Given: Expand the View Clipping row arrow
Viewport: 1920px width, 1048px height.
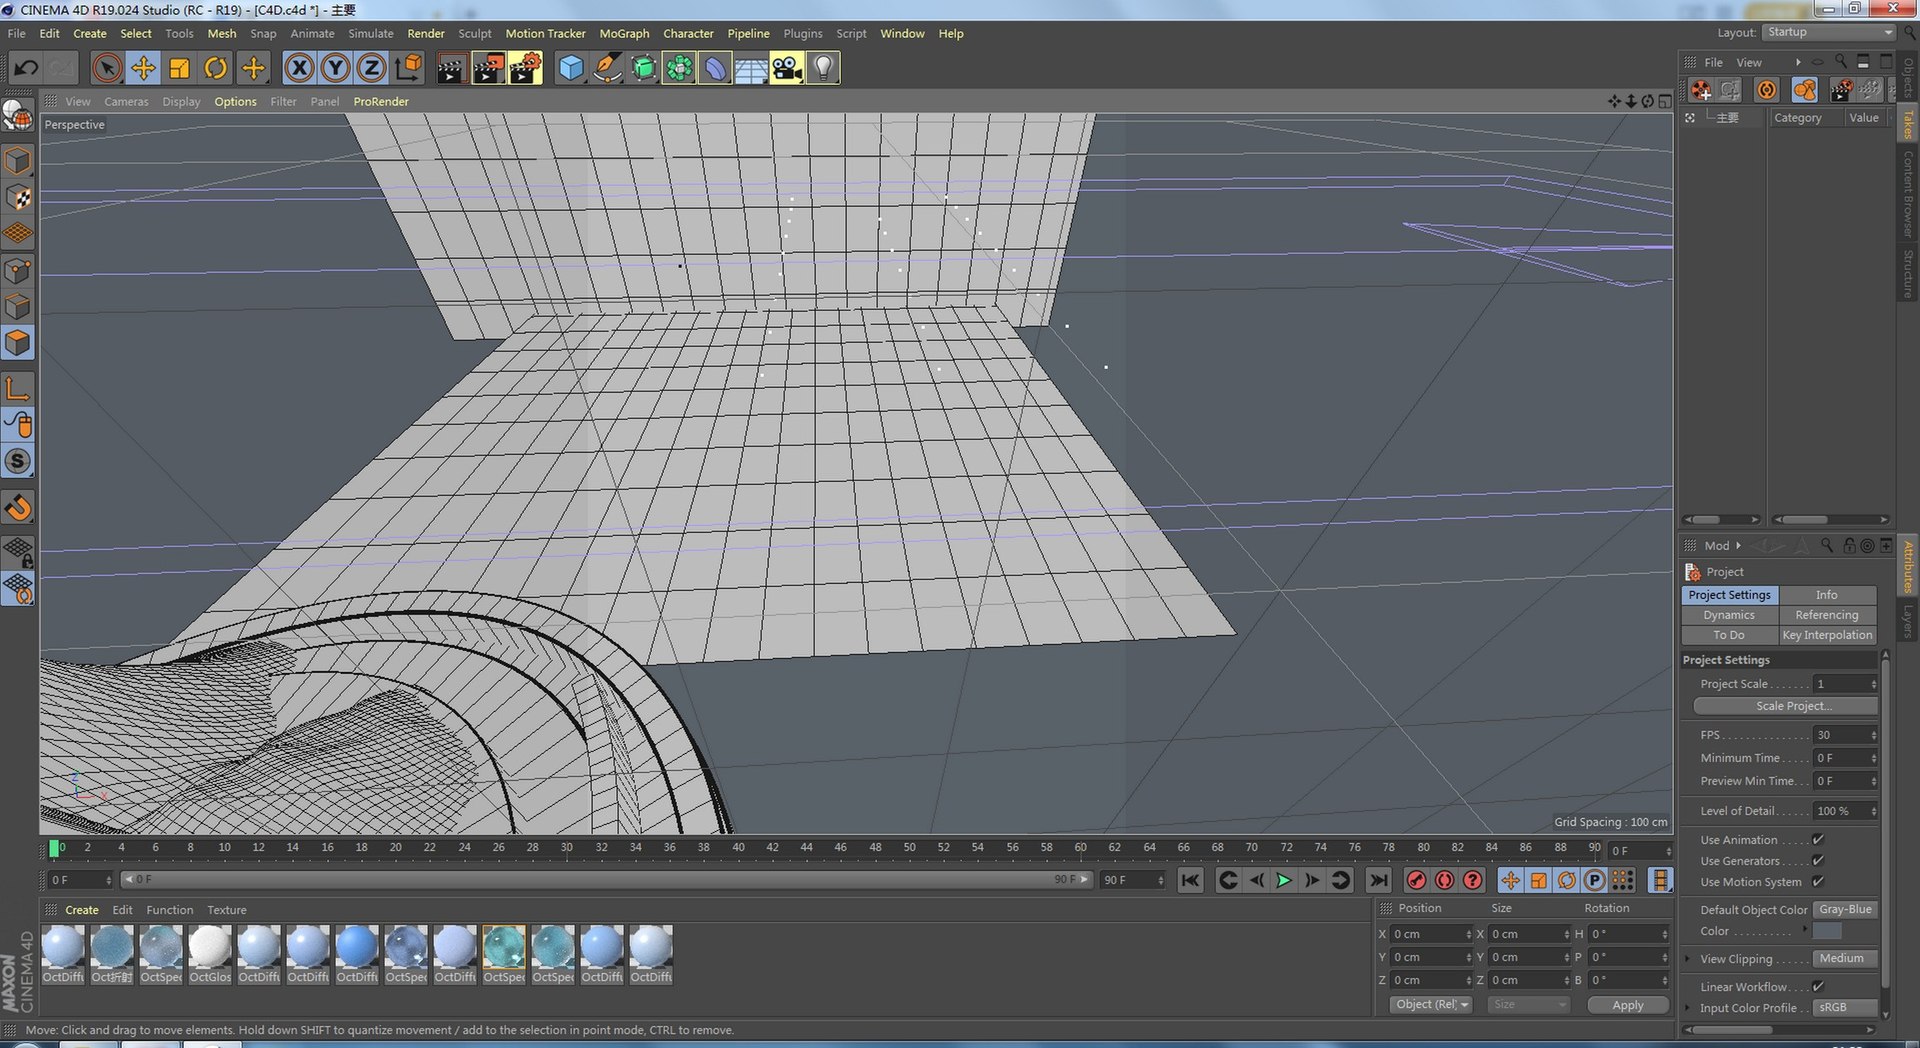Looking at the screenshot, I should (1688, 958).
